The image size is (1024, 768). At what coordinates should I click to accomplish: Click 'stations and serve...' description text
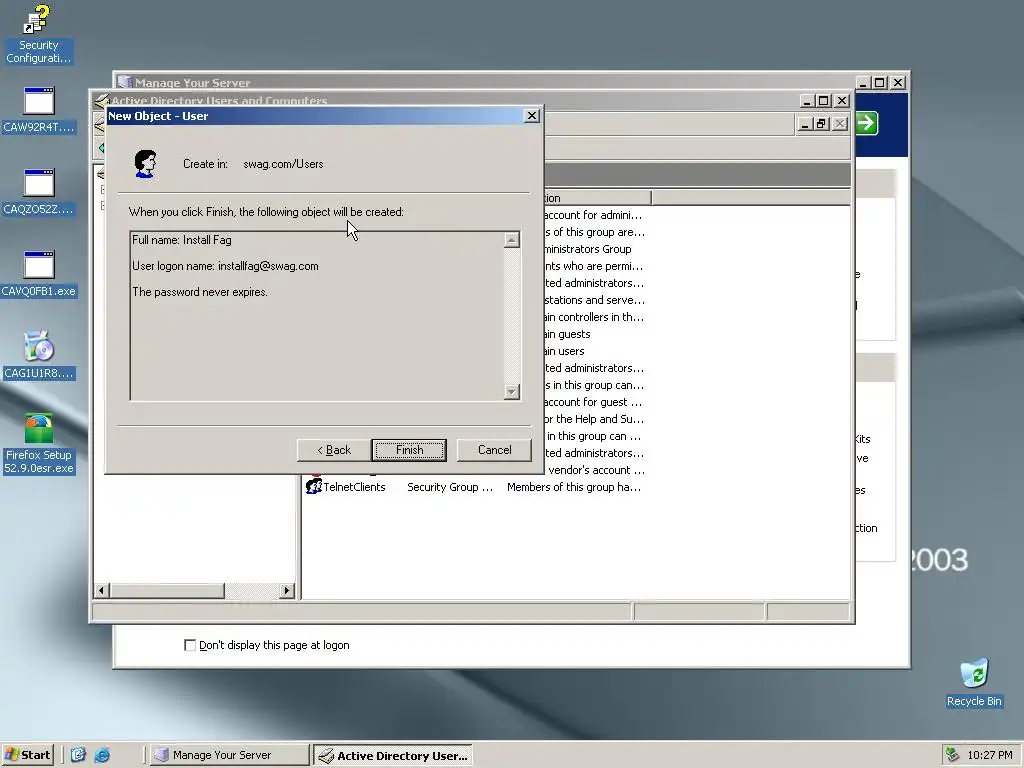point(594,300)
